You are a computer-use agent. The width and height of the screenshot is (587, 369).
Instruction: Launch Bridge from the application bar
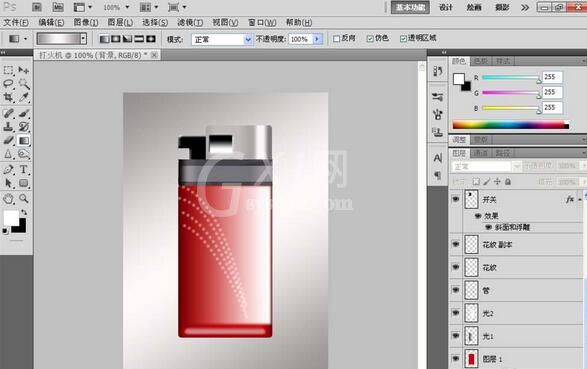tap(37, 7)
